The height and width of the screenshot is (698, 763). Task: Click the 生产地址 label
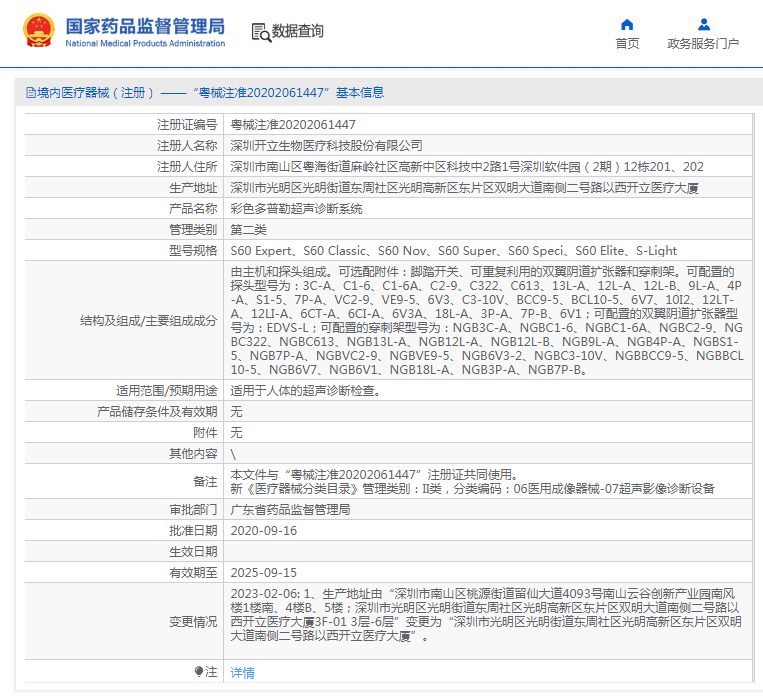point(193,188)
